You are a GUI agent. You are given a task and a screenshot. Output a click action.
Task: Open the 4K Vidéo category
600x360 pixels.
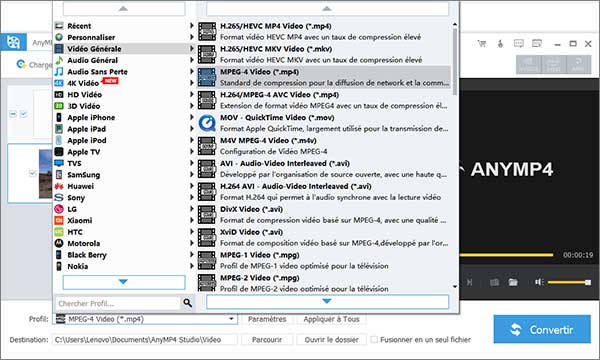point(124,83)
